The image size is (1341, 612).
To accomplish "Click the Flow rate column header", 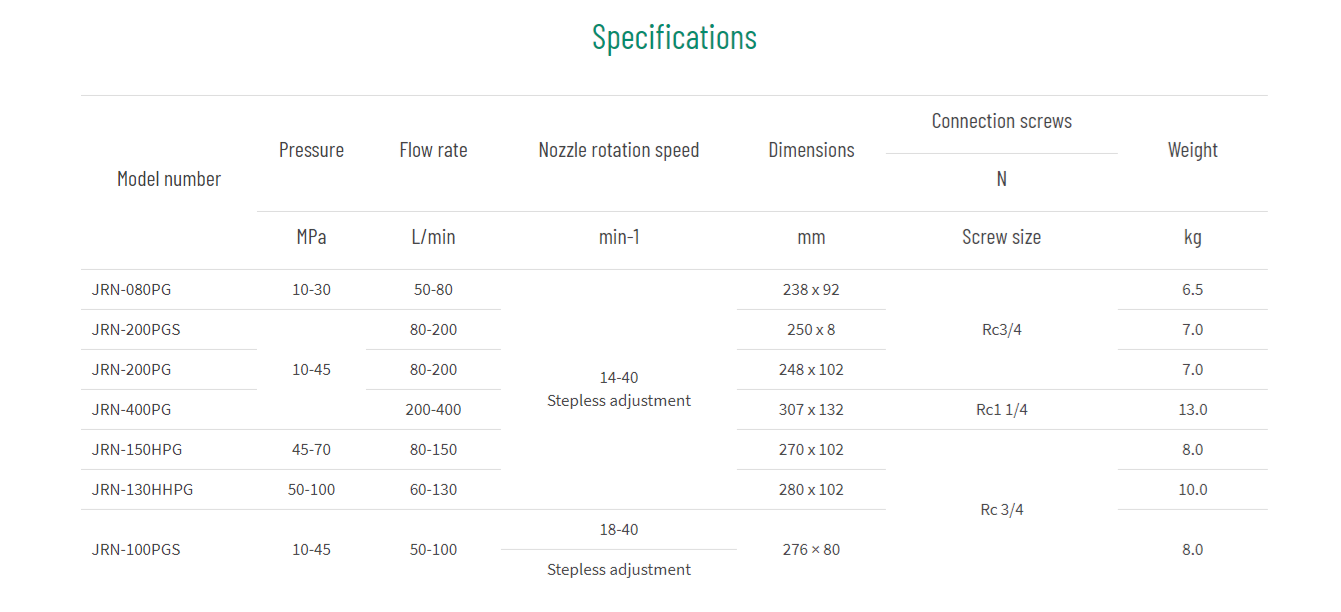I will coord(433,150).
